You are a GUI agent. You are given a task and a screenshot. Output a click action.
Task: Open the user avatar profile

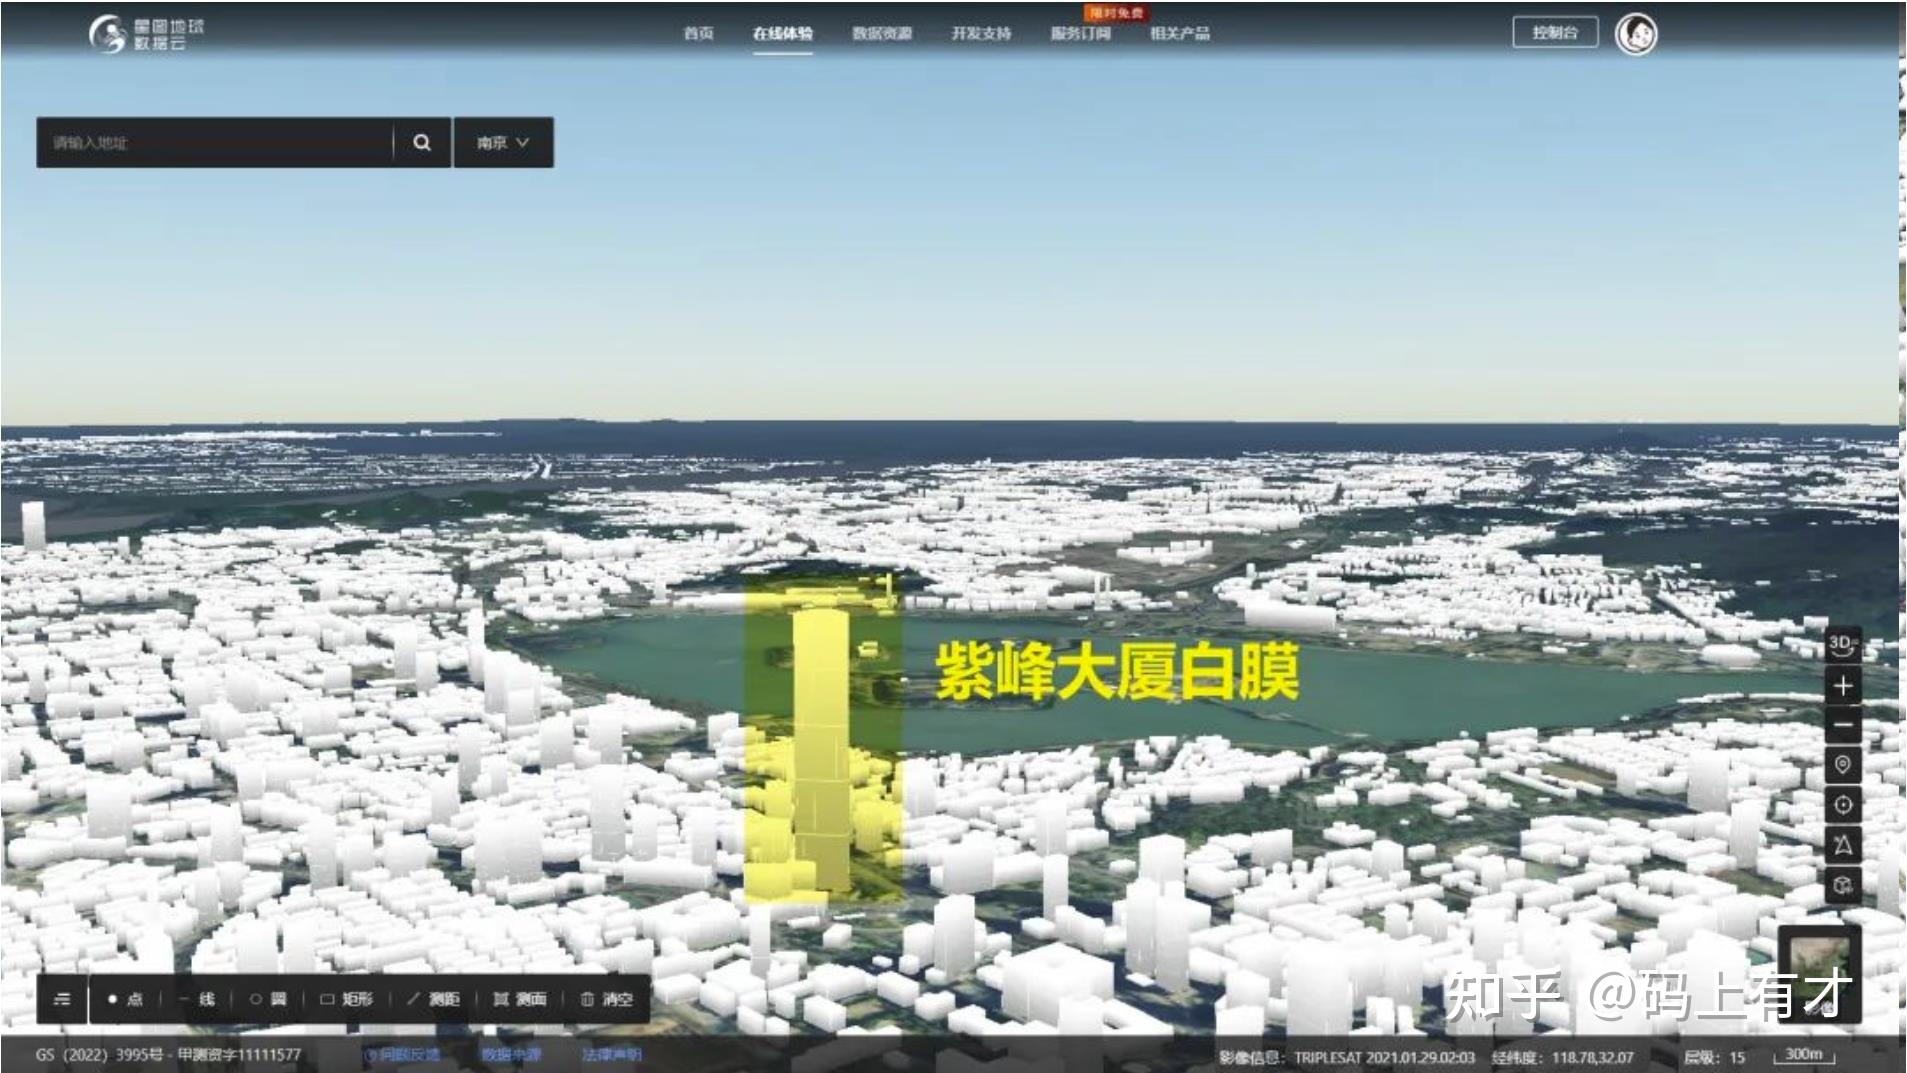point(1636,34)
